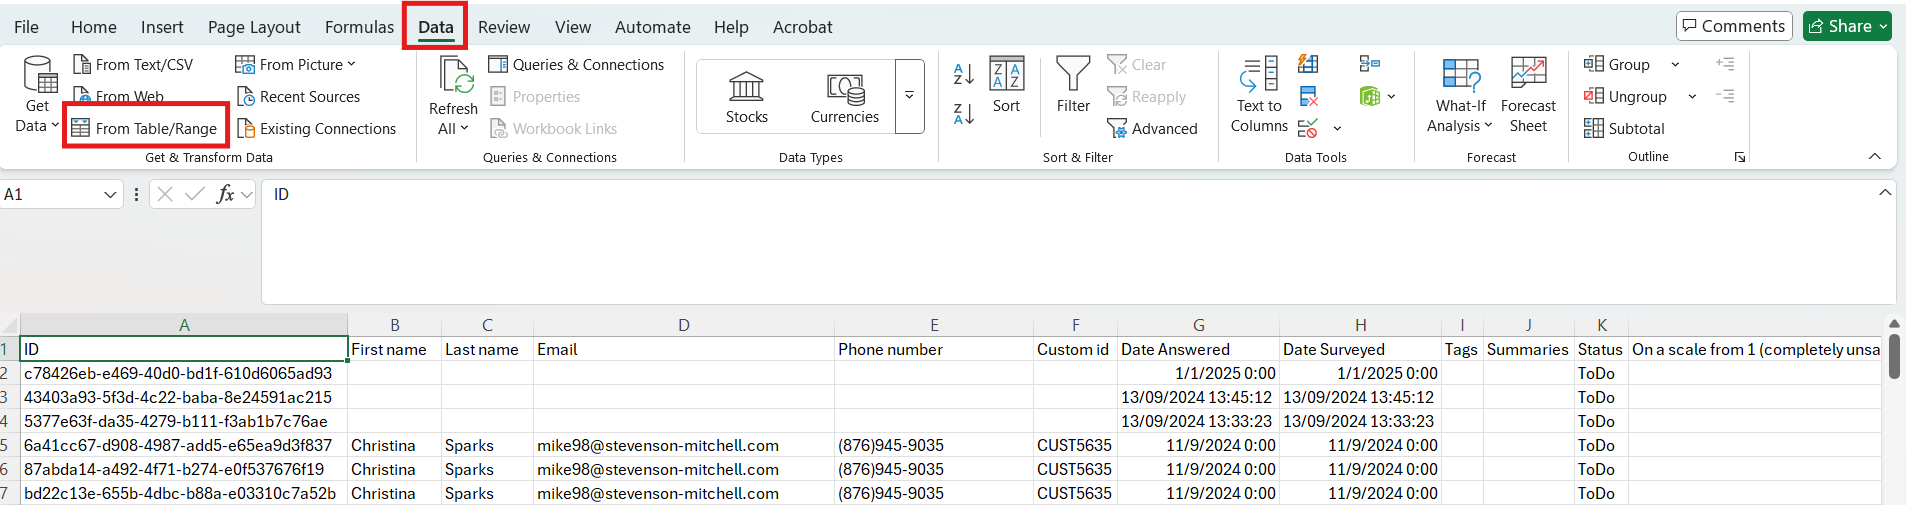Screen dimensions: 1906x505
Task: Open the Consolidate tool icon
Action: pyautogui.click(x=1369, y=65)
